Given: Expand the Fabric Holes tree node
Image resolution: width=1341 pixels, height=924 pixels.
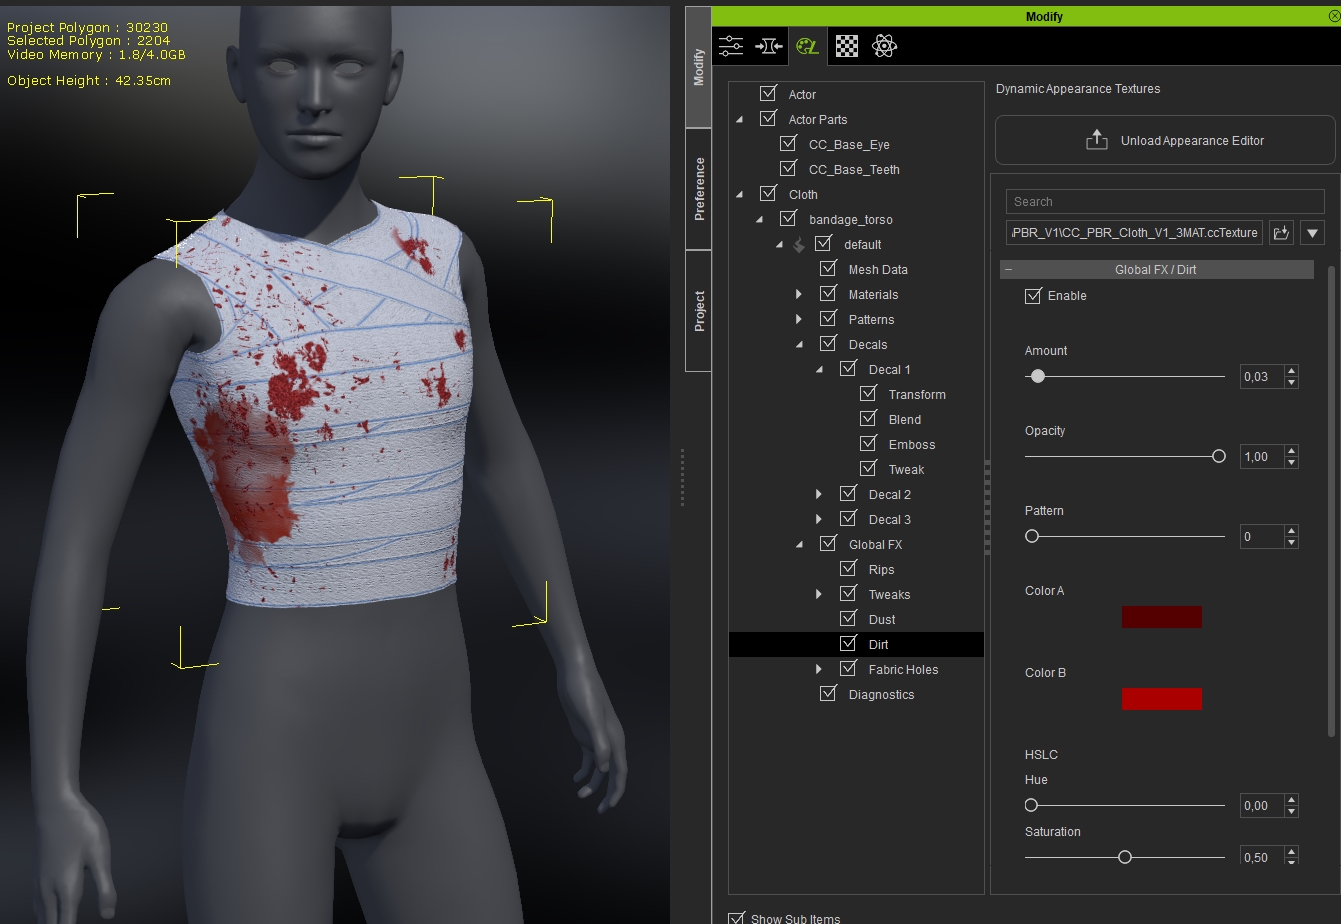Looking at the screenshot, I should [819, 669].
